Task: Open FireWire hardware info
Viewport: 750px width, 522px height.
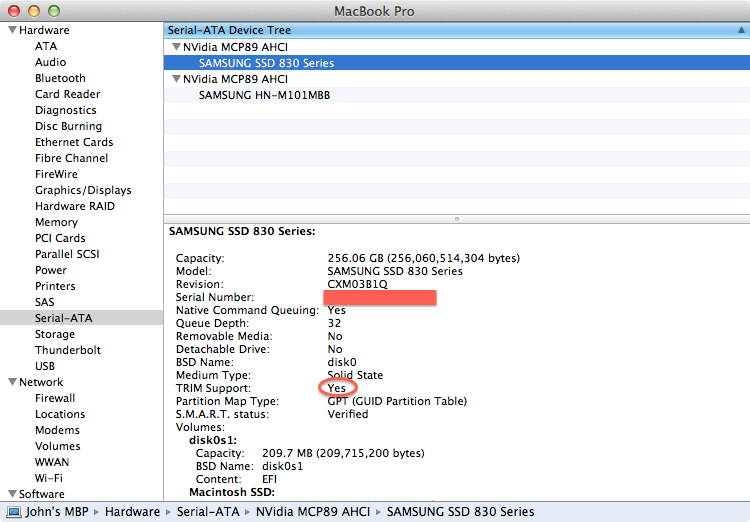Action: pyautogui.click(x=56, y=174)
